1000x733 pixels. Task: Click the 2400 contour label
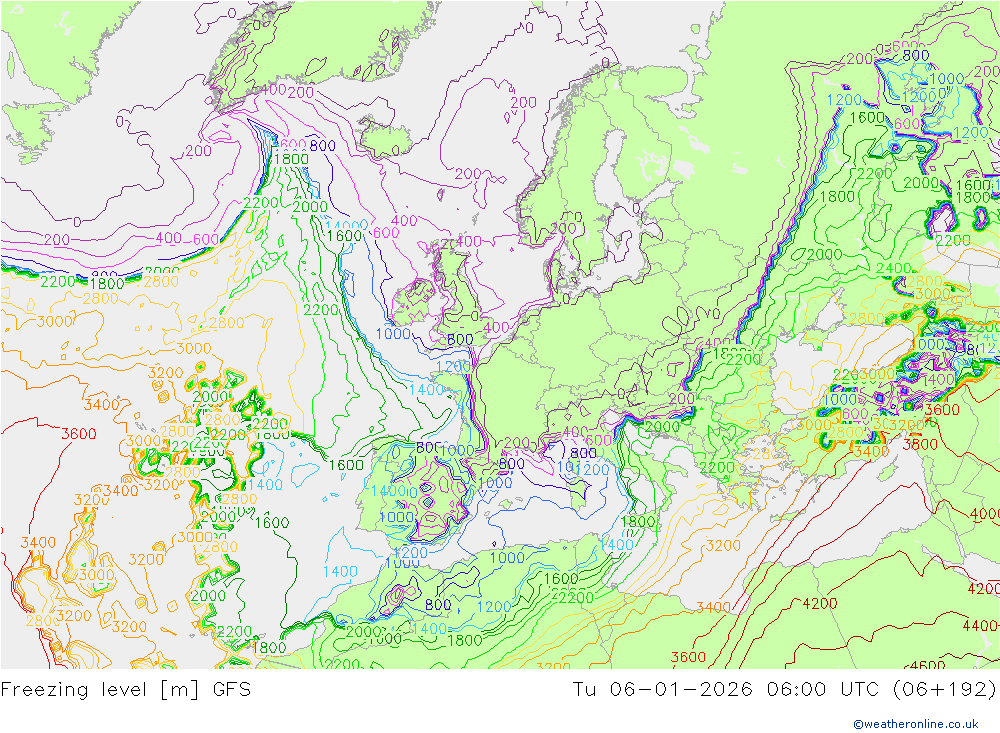(893, 269)
